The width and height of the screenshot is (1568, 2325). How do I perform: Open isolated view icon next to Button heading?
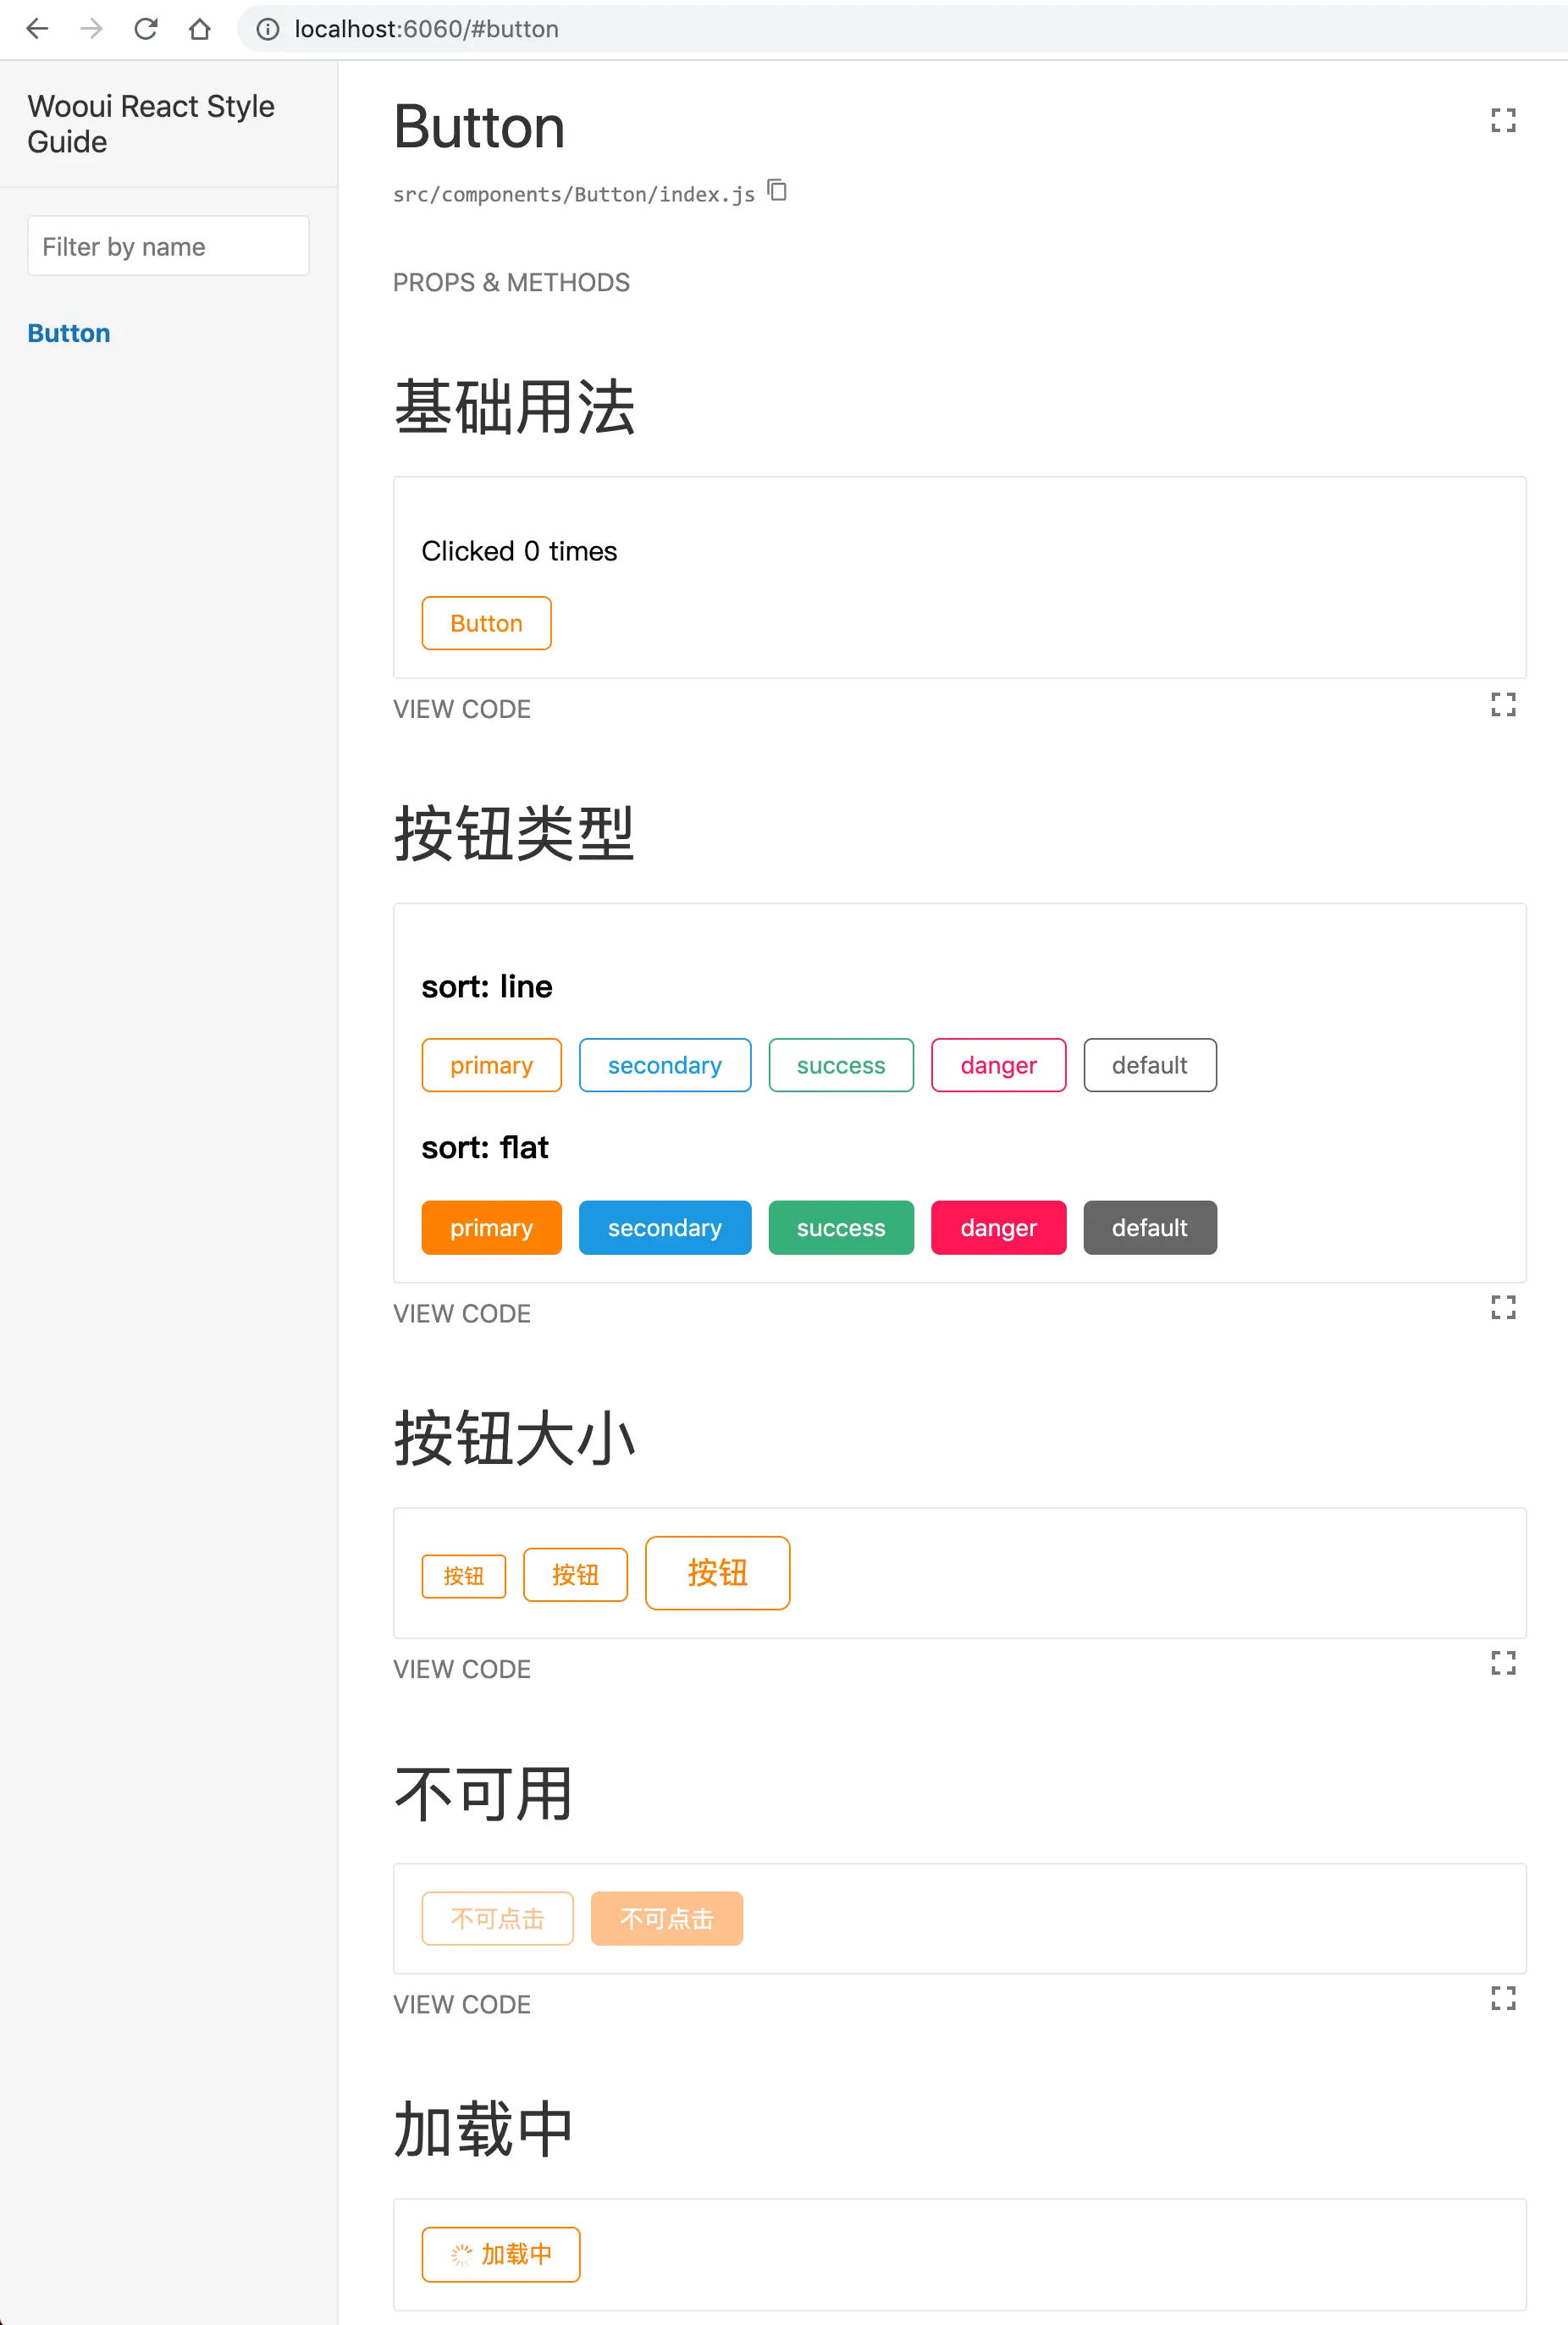[1502, 121]
